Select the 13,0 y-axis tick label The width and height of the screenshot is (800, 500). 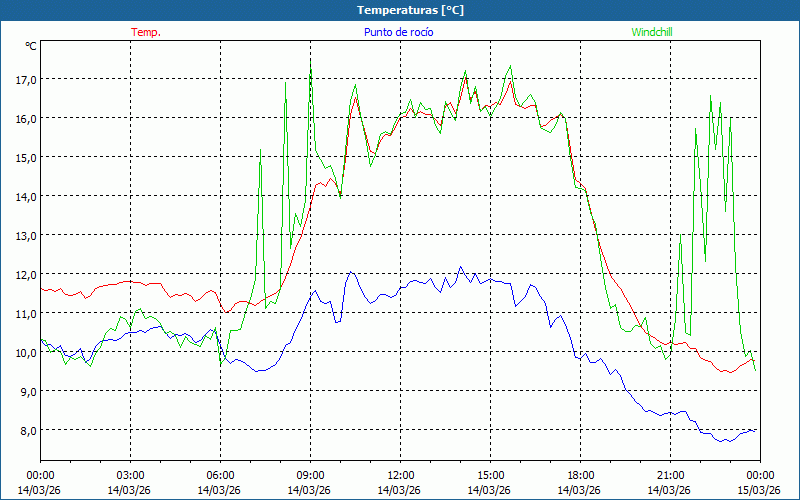[24, 235]
